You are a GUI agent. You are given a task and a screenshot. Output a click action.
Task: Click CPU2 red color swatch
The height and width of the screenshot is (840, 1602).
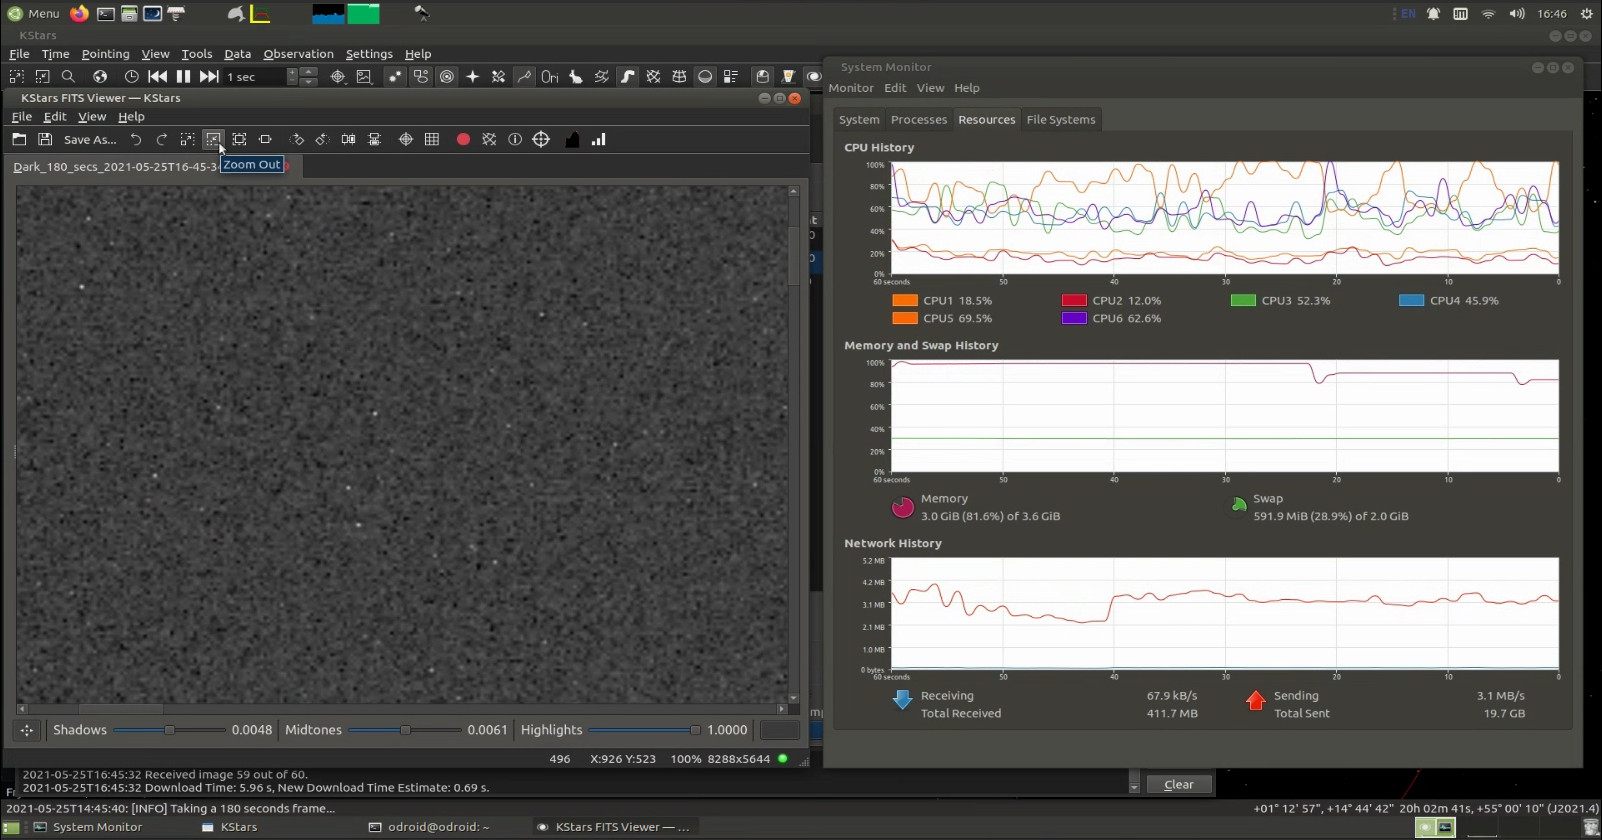(1074, 300)
